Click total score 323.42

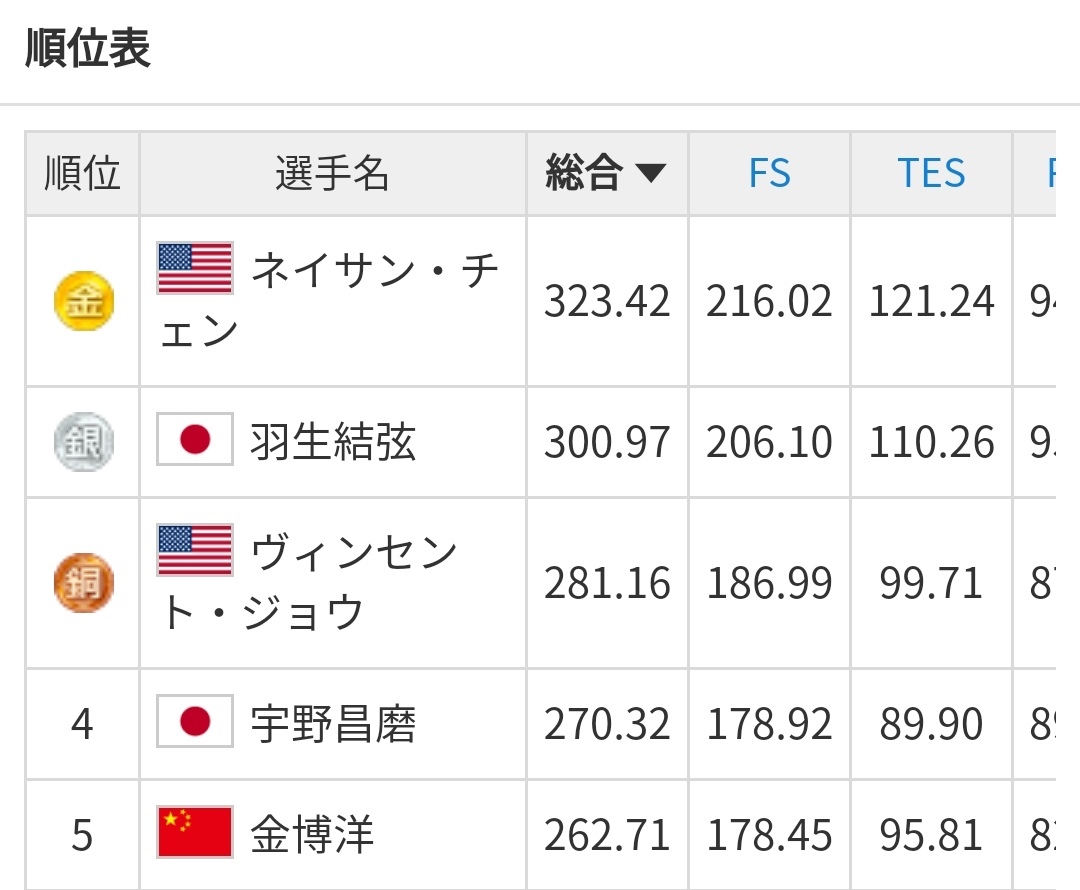click(x=607, y=301)
